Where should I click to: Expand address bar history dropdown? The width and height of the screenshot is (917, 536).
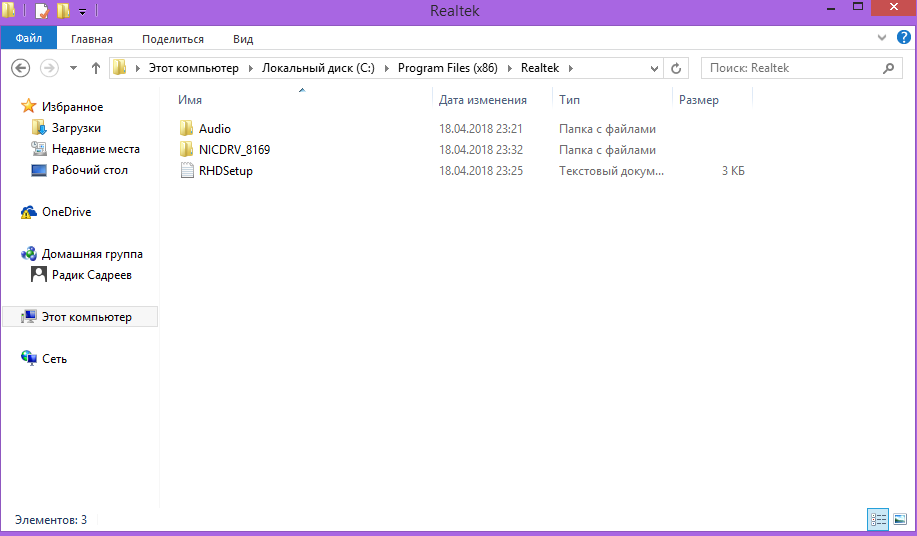pyautogui.click(x=654, y=68)
